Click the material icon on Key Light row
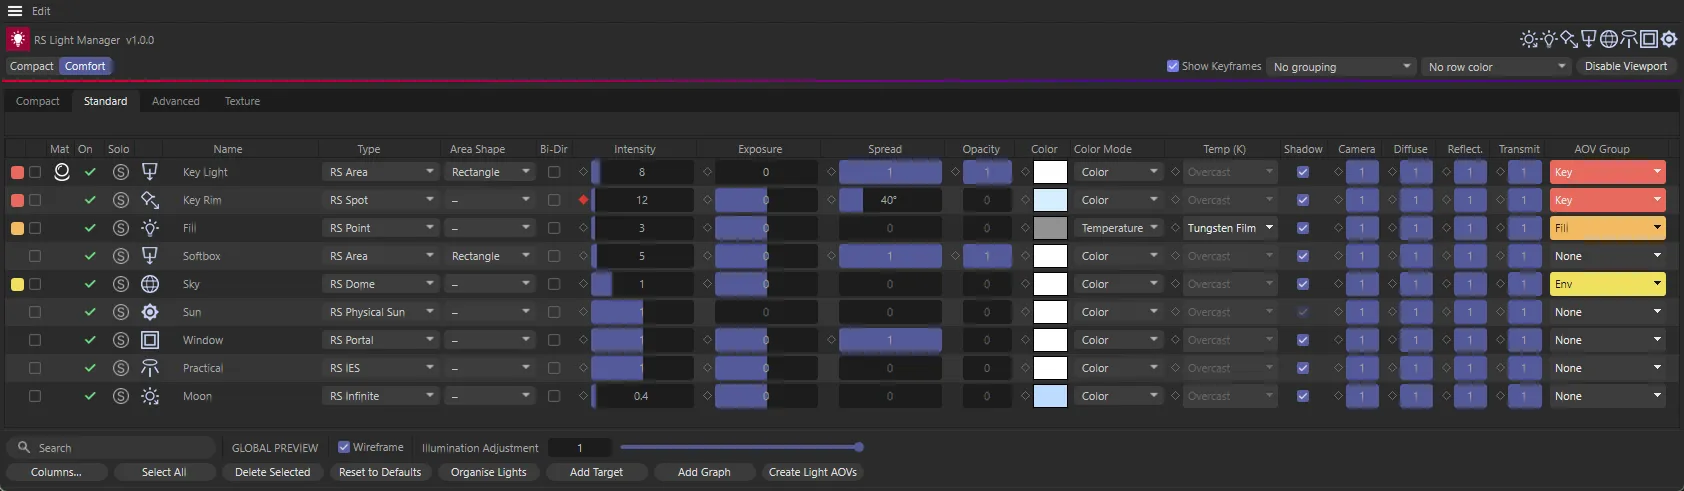The height and width of the screenshot is (491, 1684). [x=62, y=172]
